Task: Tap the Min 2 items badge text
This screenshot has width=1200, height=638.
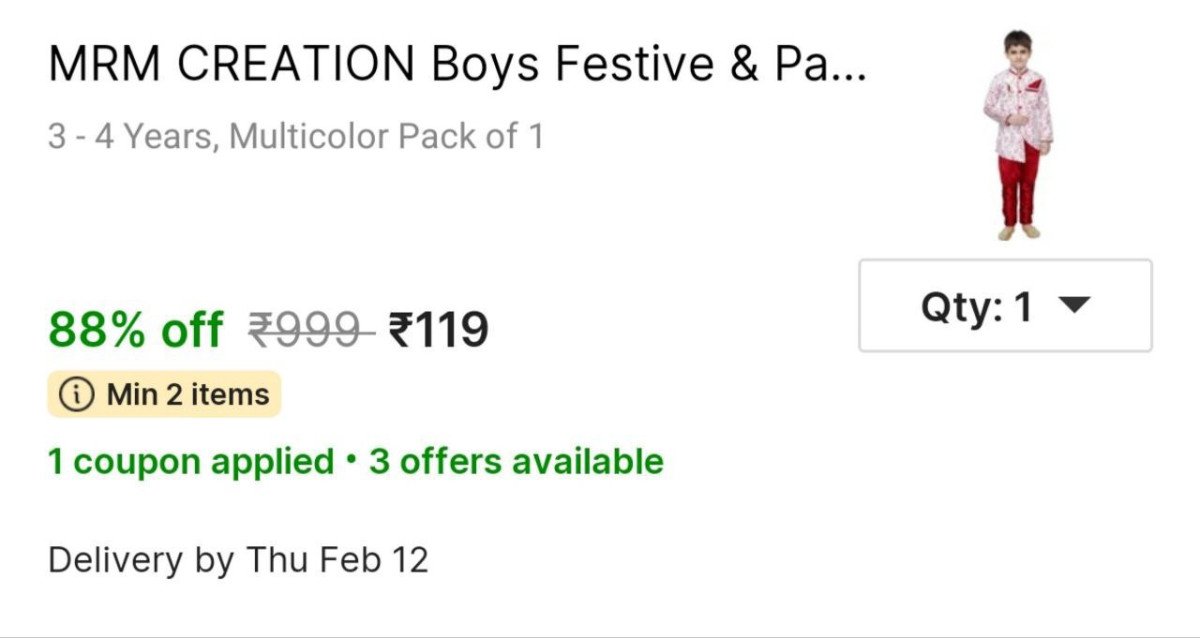Action: click(188, 395)
